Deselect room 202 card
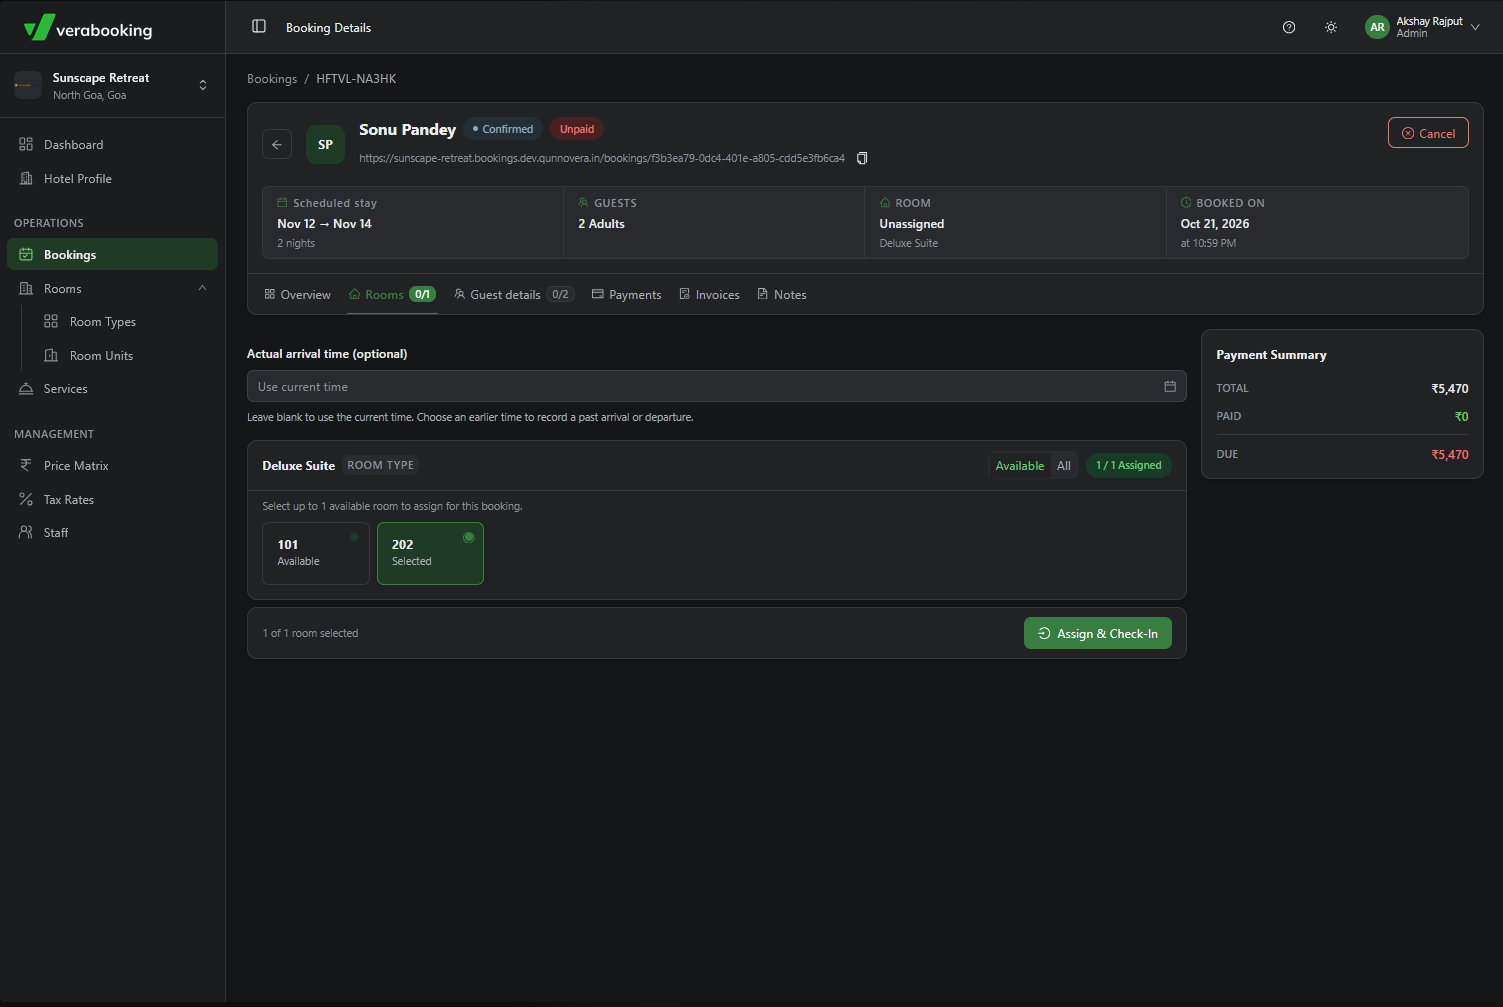This screenshot has height=1007, width=1503. 430,553
